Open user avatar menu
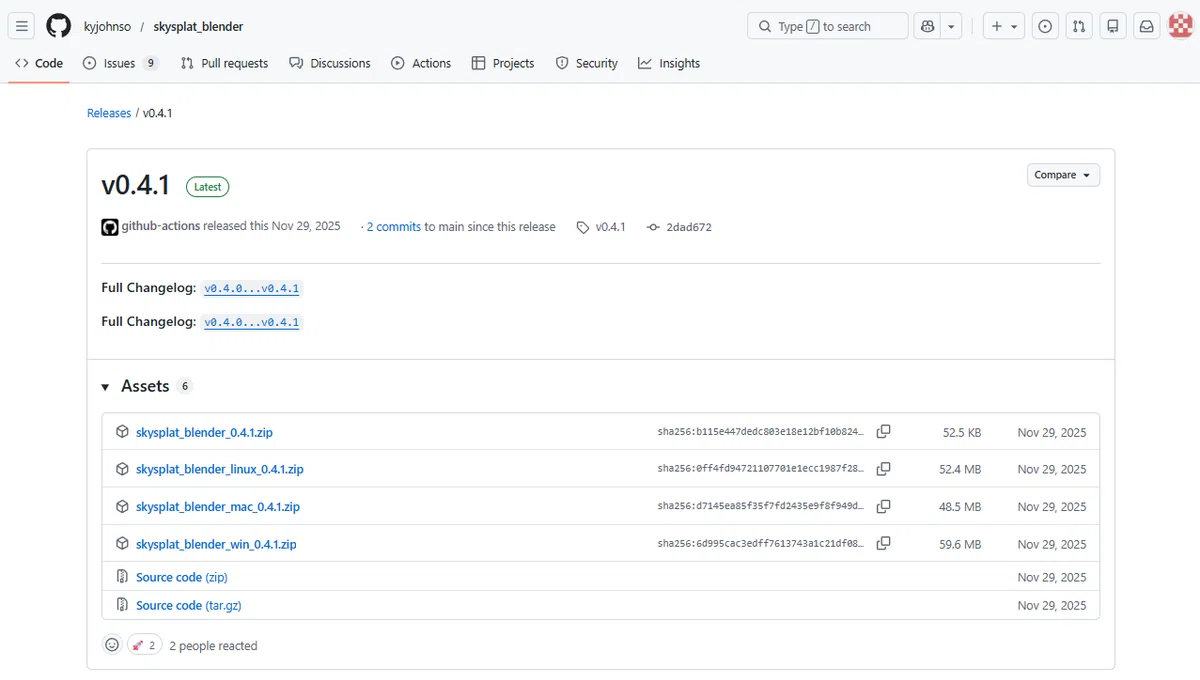Viewport: 1200px width, 680px height. pos(1181,26)
